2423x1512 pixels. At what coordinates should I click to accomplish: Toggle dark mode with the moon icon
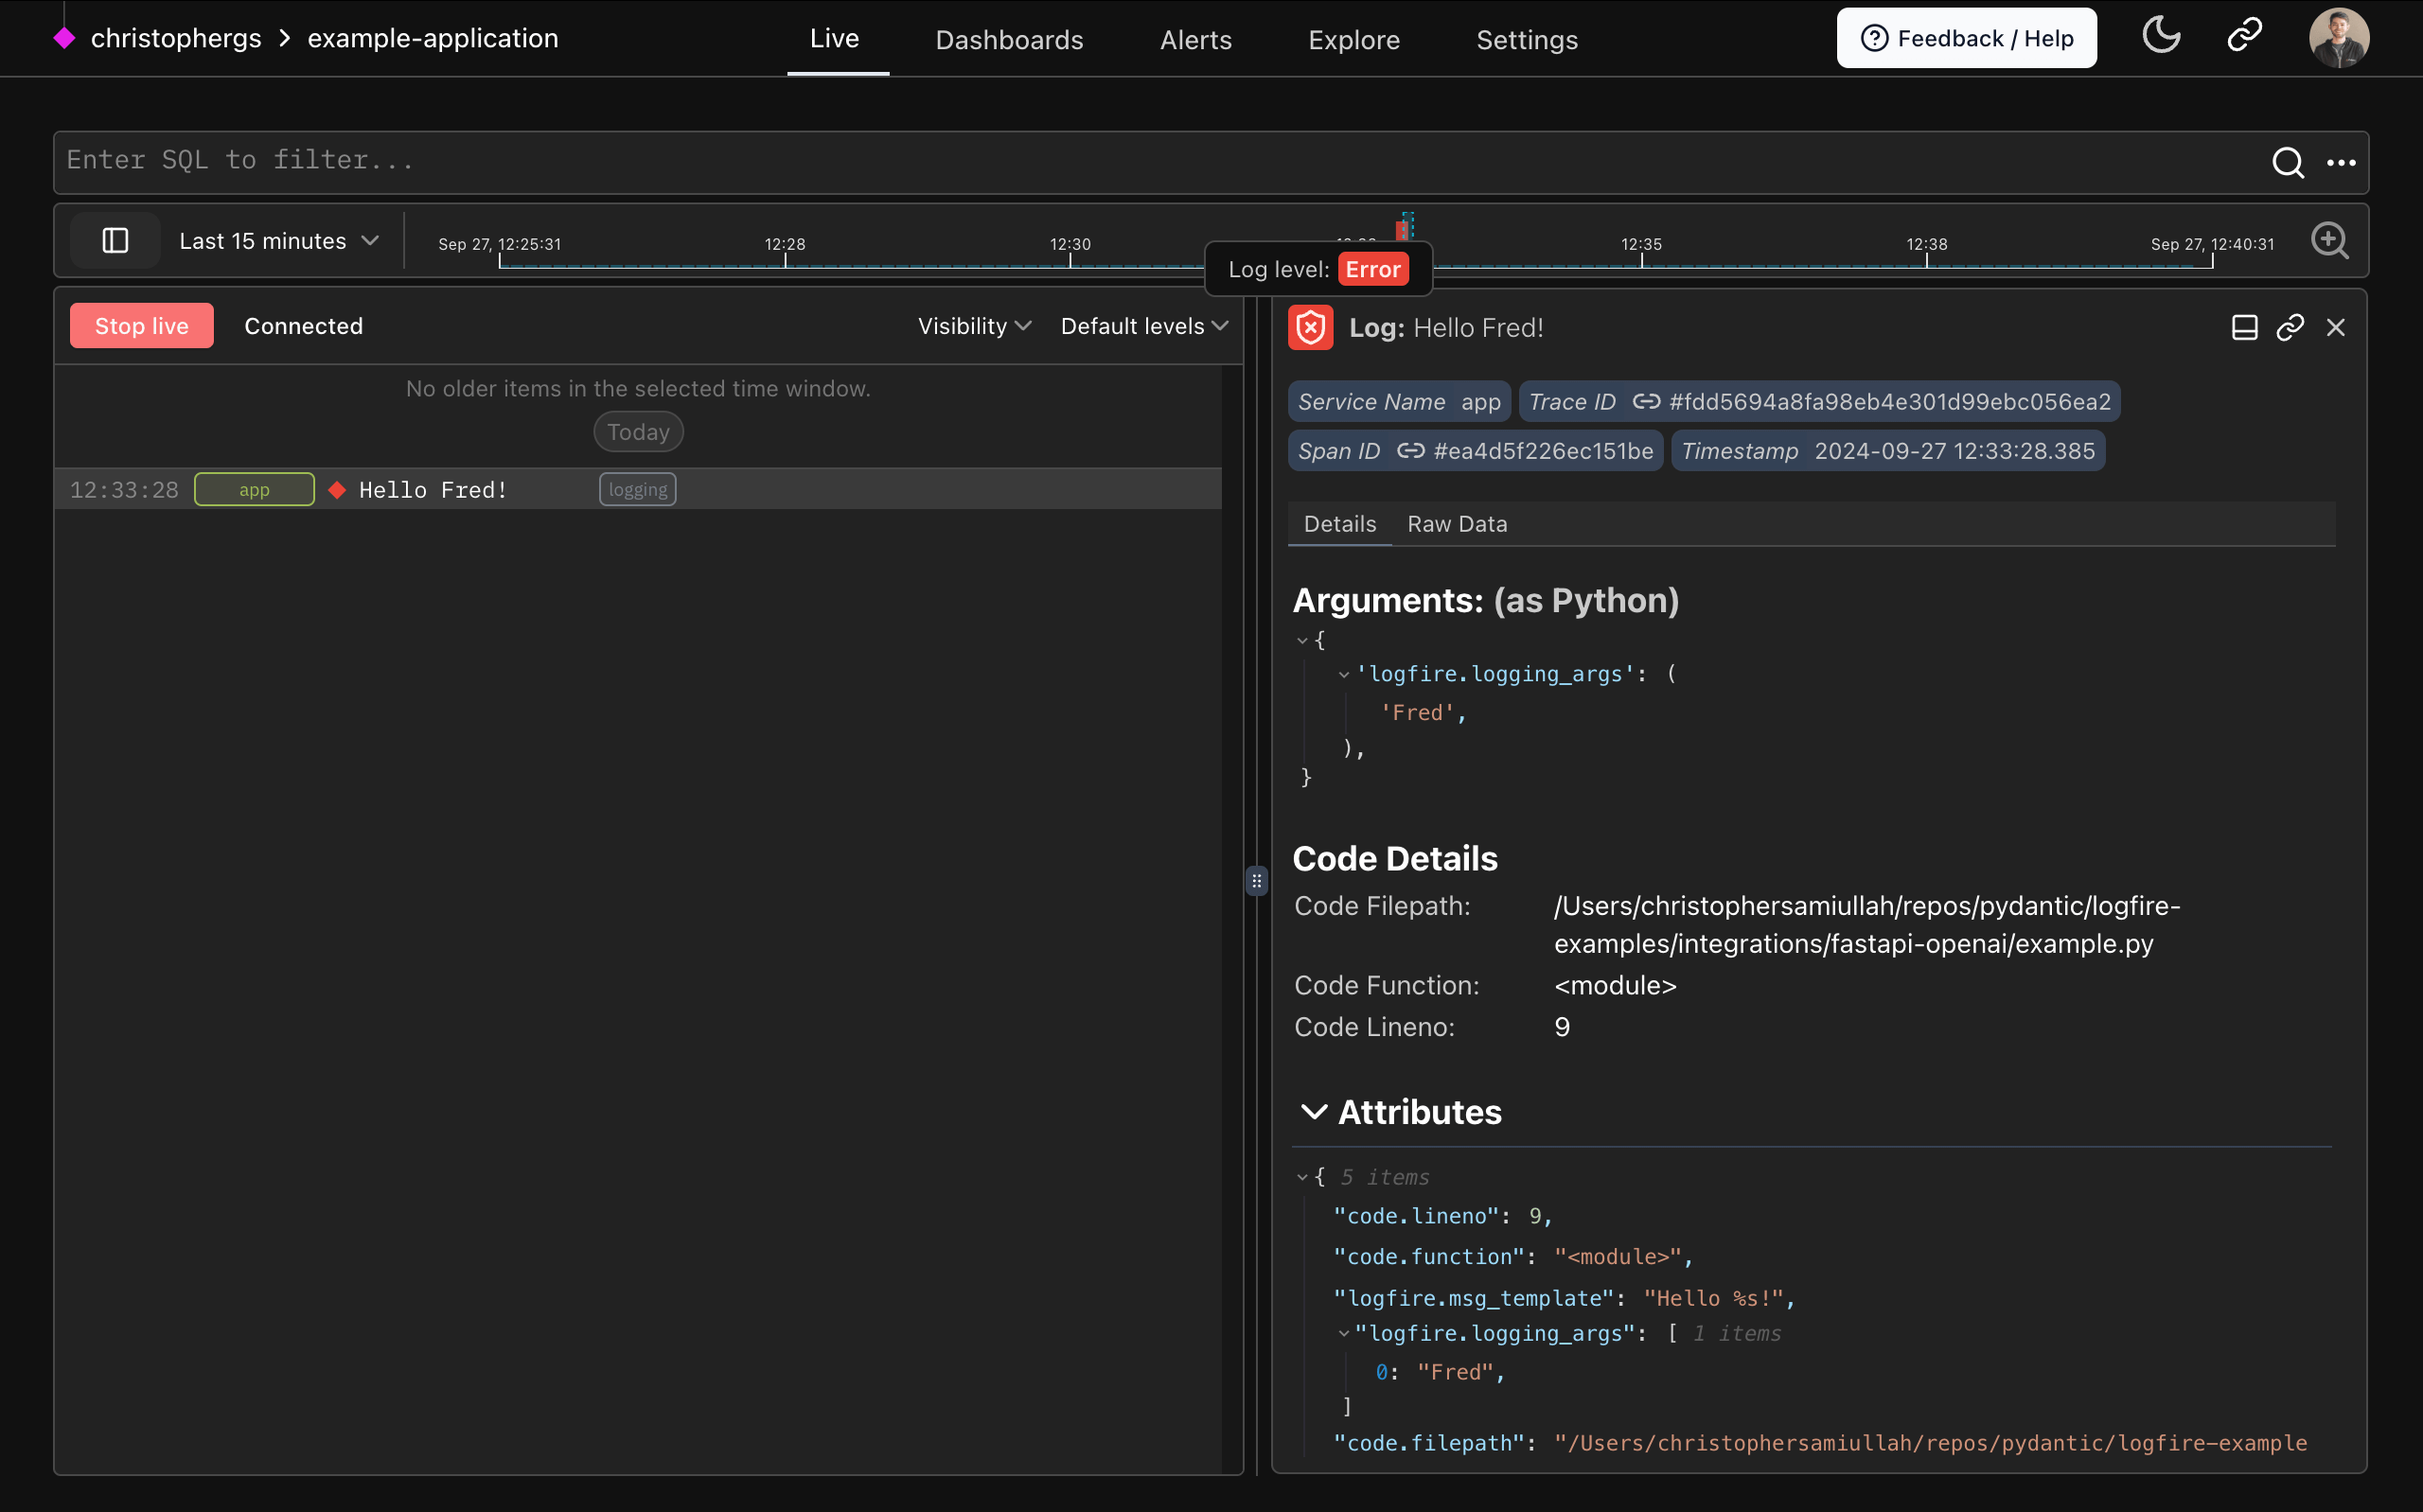[2161, 37]
